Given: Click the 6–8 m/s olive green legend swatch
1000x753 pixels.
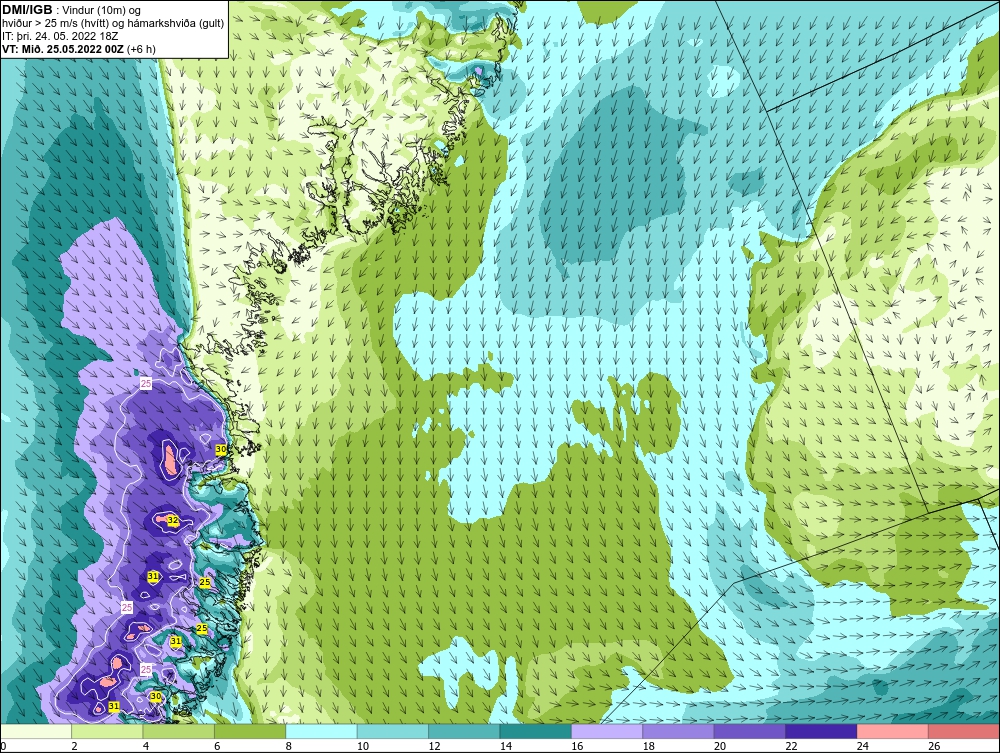Looking at the screenshot, I should [x=250, y=731].
